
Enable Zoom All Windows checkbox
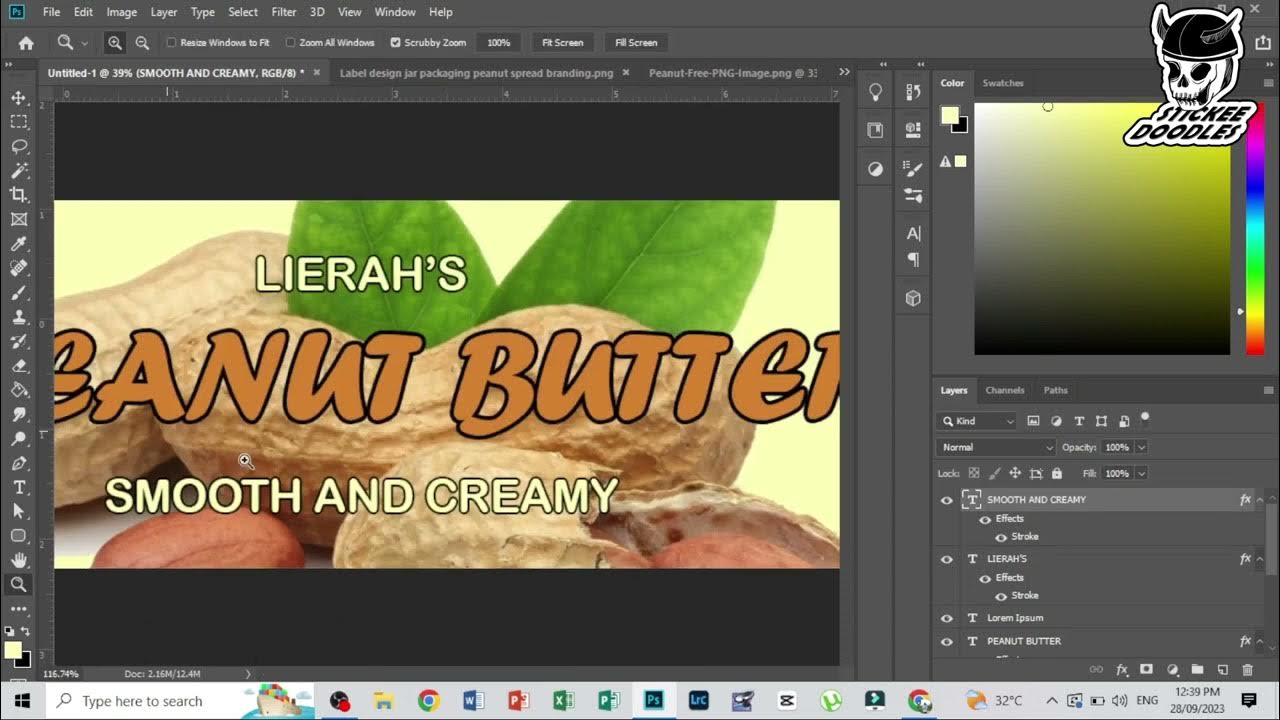(290, 43)
